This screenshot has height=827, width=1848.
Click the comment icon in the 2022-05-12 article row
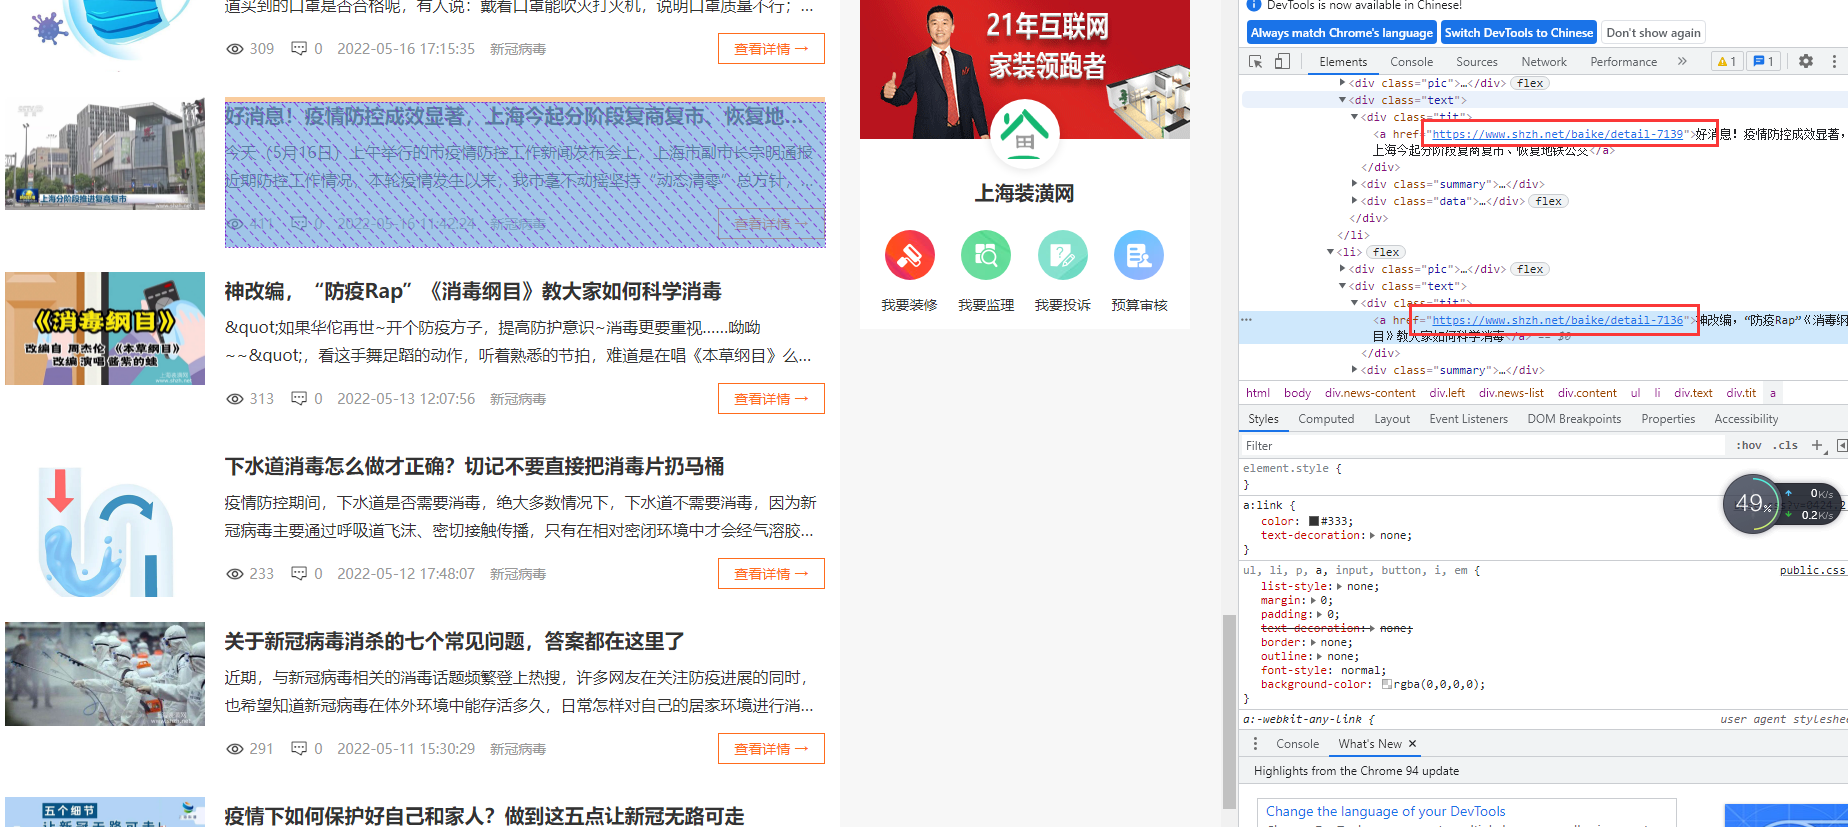tap(299, 573)
